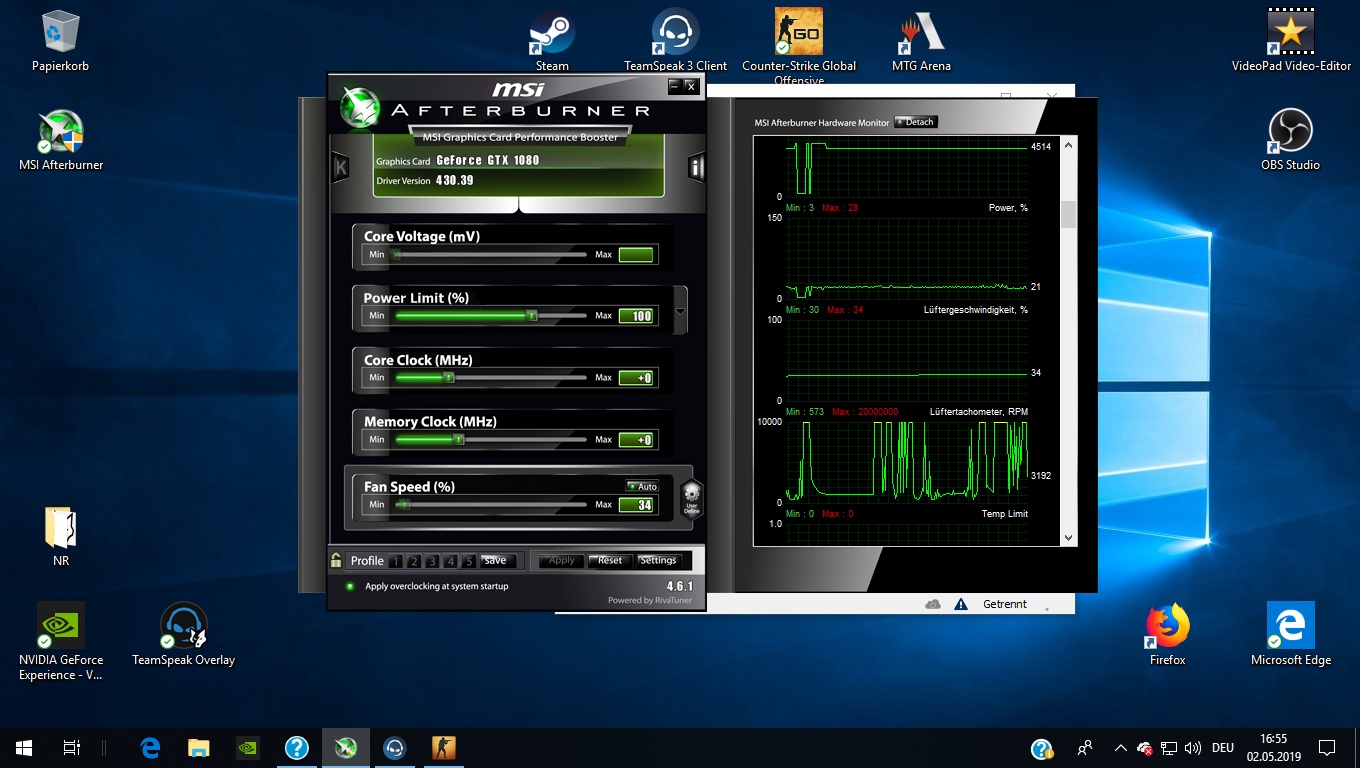Viewport: 1360px width, 768px height.
Task: Minimize the MSI Afterburner window
Action: (x=675, y=86)
